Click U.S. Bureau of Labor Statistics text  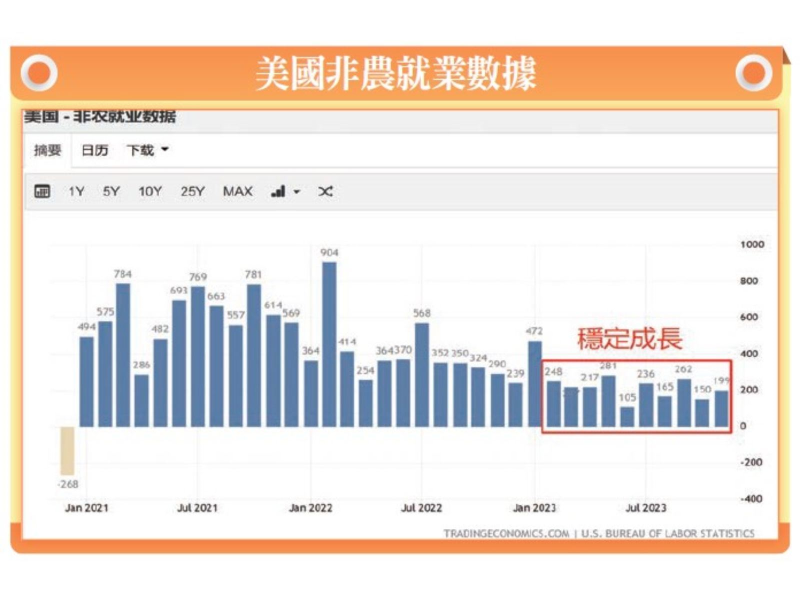(668, 534)
